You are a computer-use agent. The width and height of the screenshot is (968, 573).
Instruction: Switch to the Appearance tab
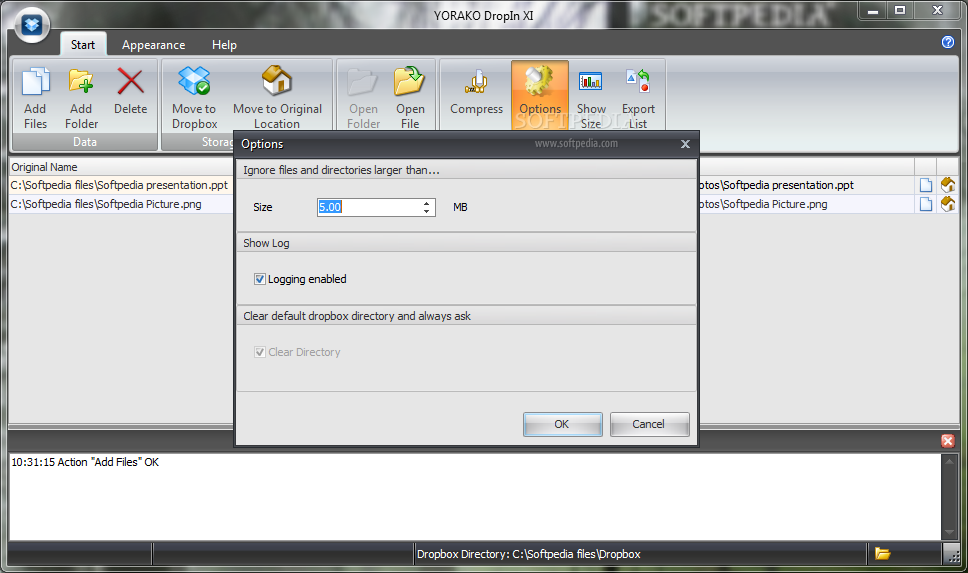pyautogui.click(x=153, y=44)
